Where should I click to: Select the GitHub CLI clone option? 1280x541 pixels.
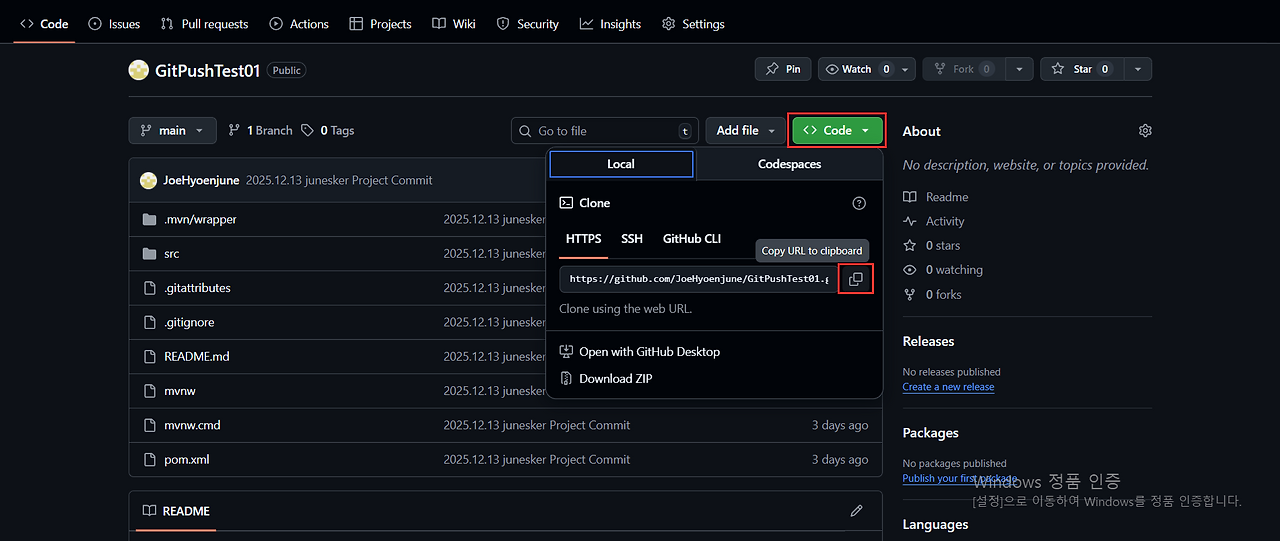coord(692,239)
